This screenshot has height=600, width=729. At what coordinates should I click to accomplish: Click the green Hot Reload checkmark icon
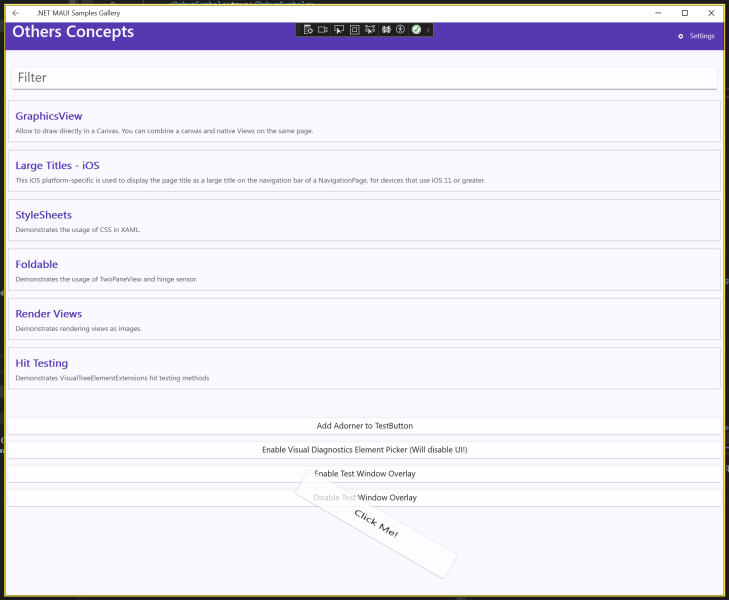tap(416, 30)
